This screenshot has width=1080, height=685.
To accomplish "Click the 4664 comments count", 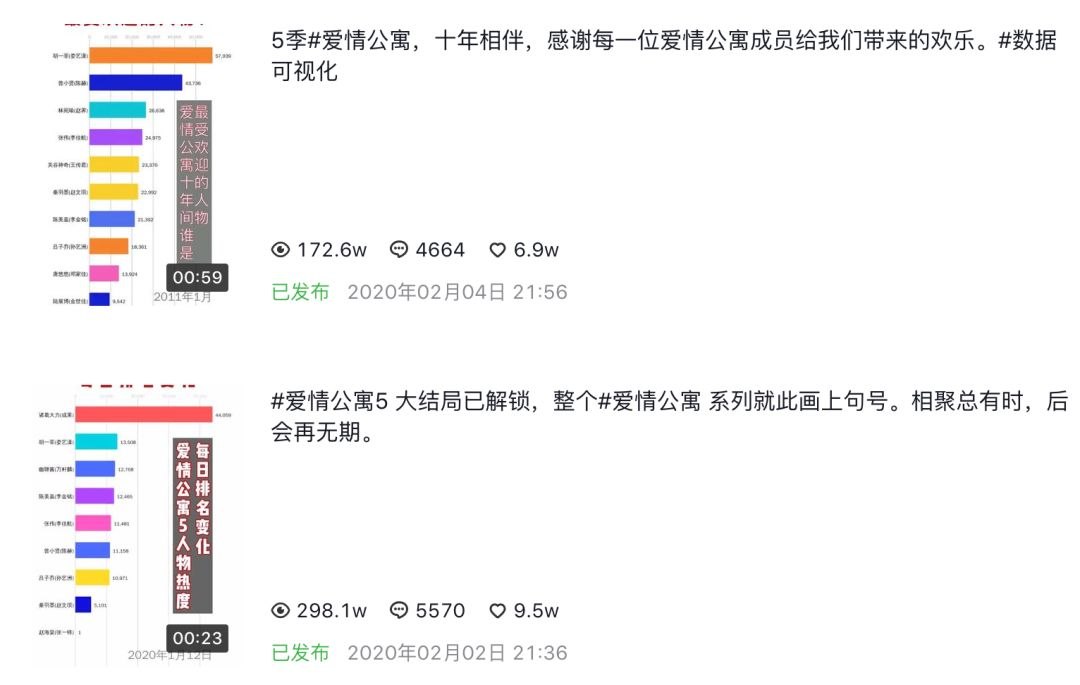I will pos(440,250).
